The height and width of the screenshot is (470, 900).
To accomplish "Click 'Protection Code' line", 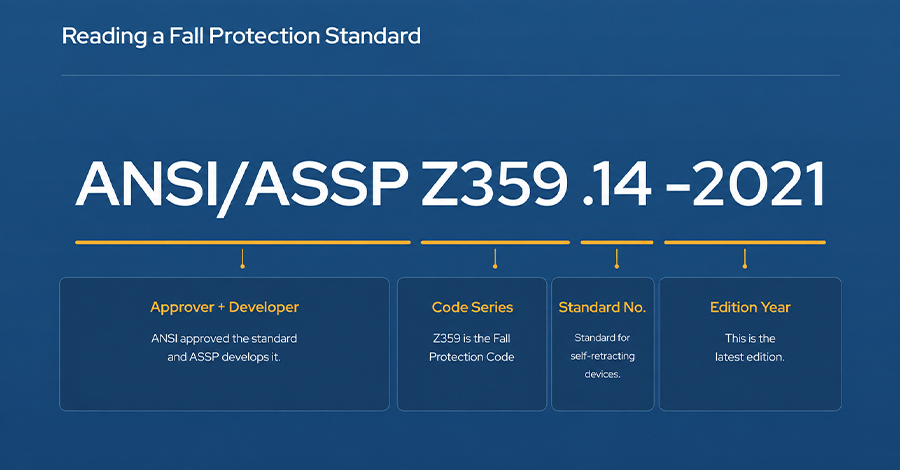I will click(x=471, y=357).
